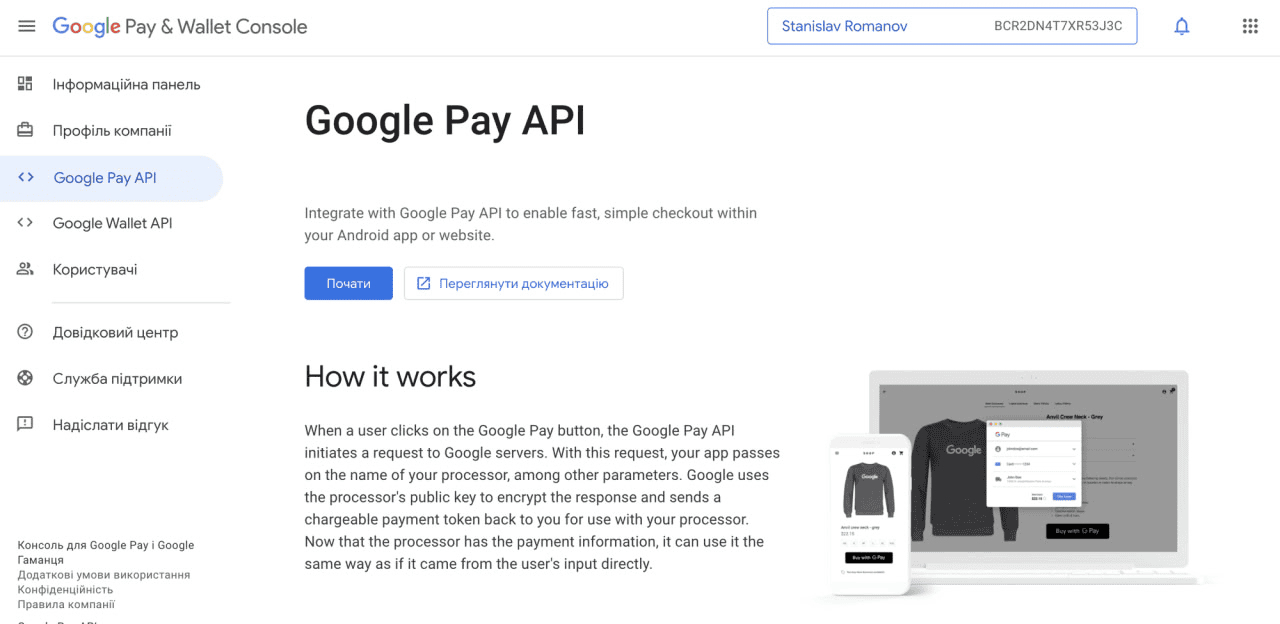Click Переглянути документацію button
This screenshot has height=624, width=1280.
point(513,284)
